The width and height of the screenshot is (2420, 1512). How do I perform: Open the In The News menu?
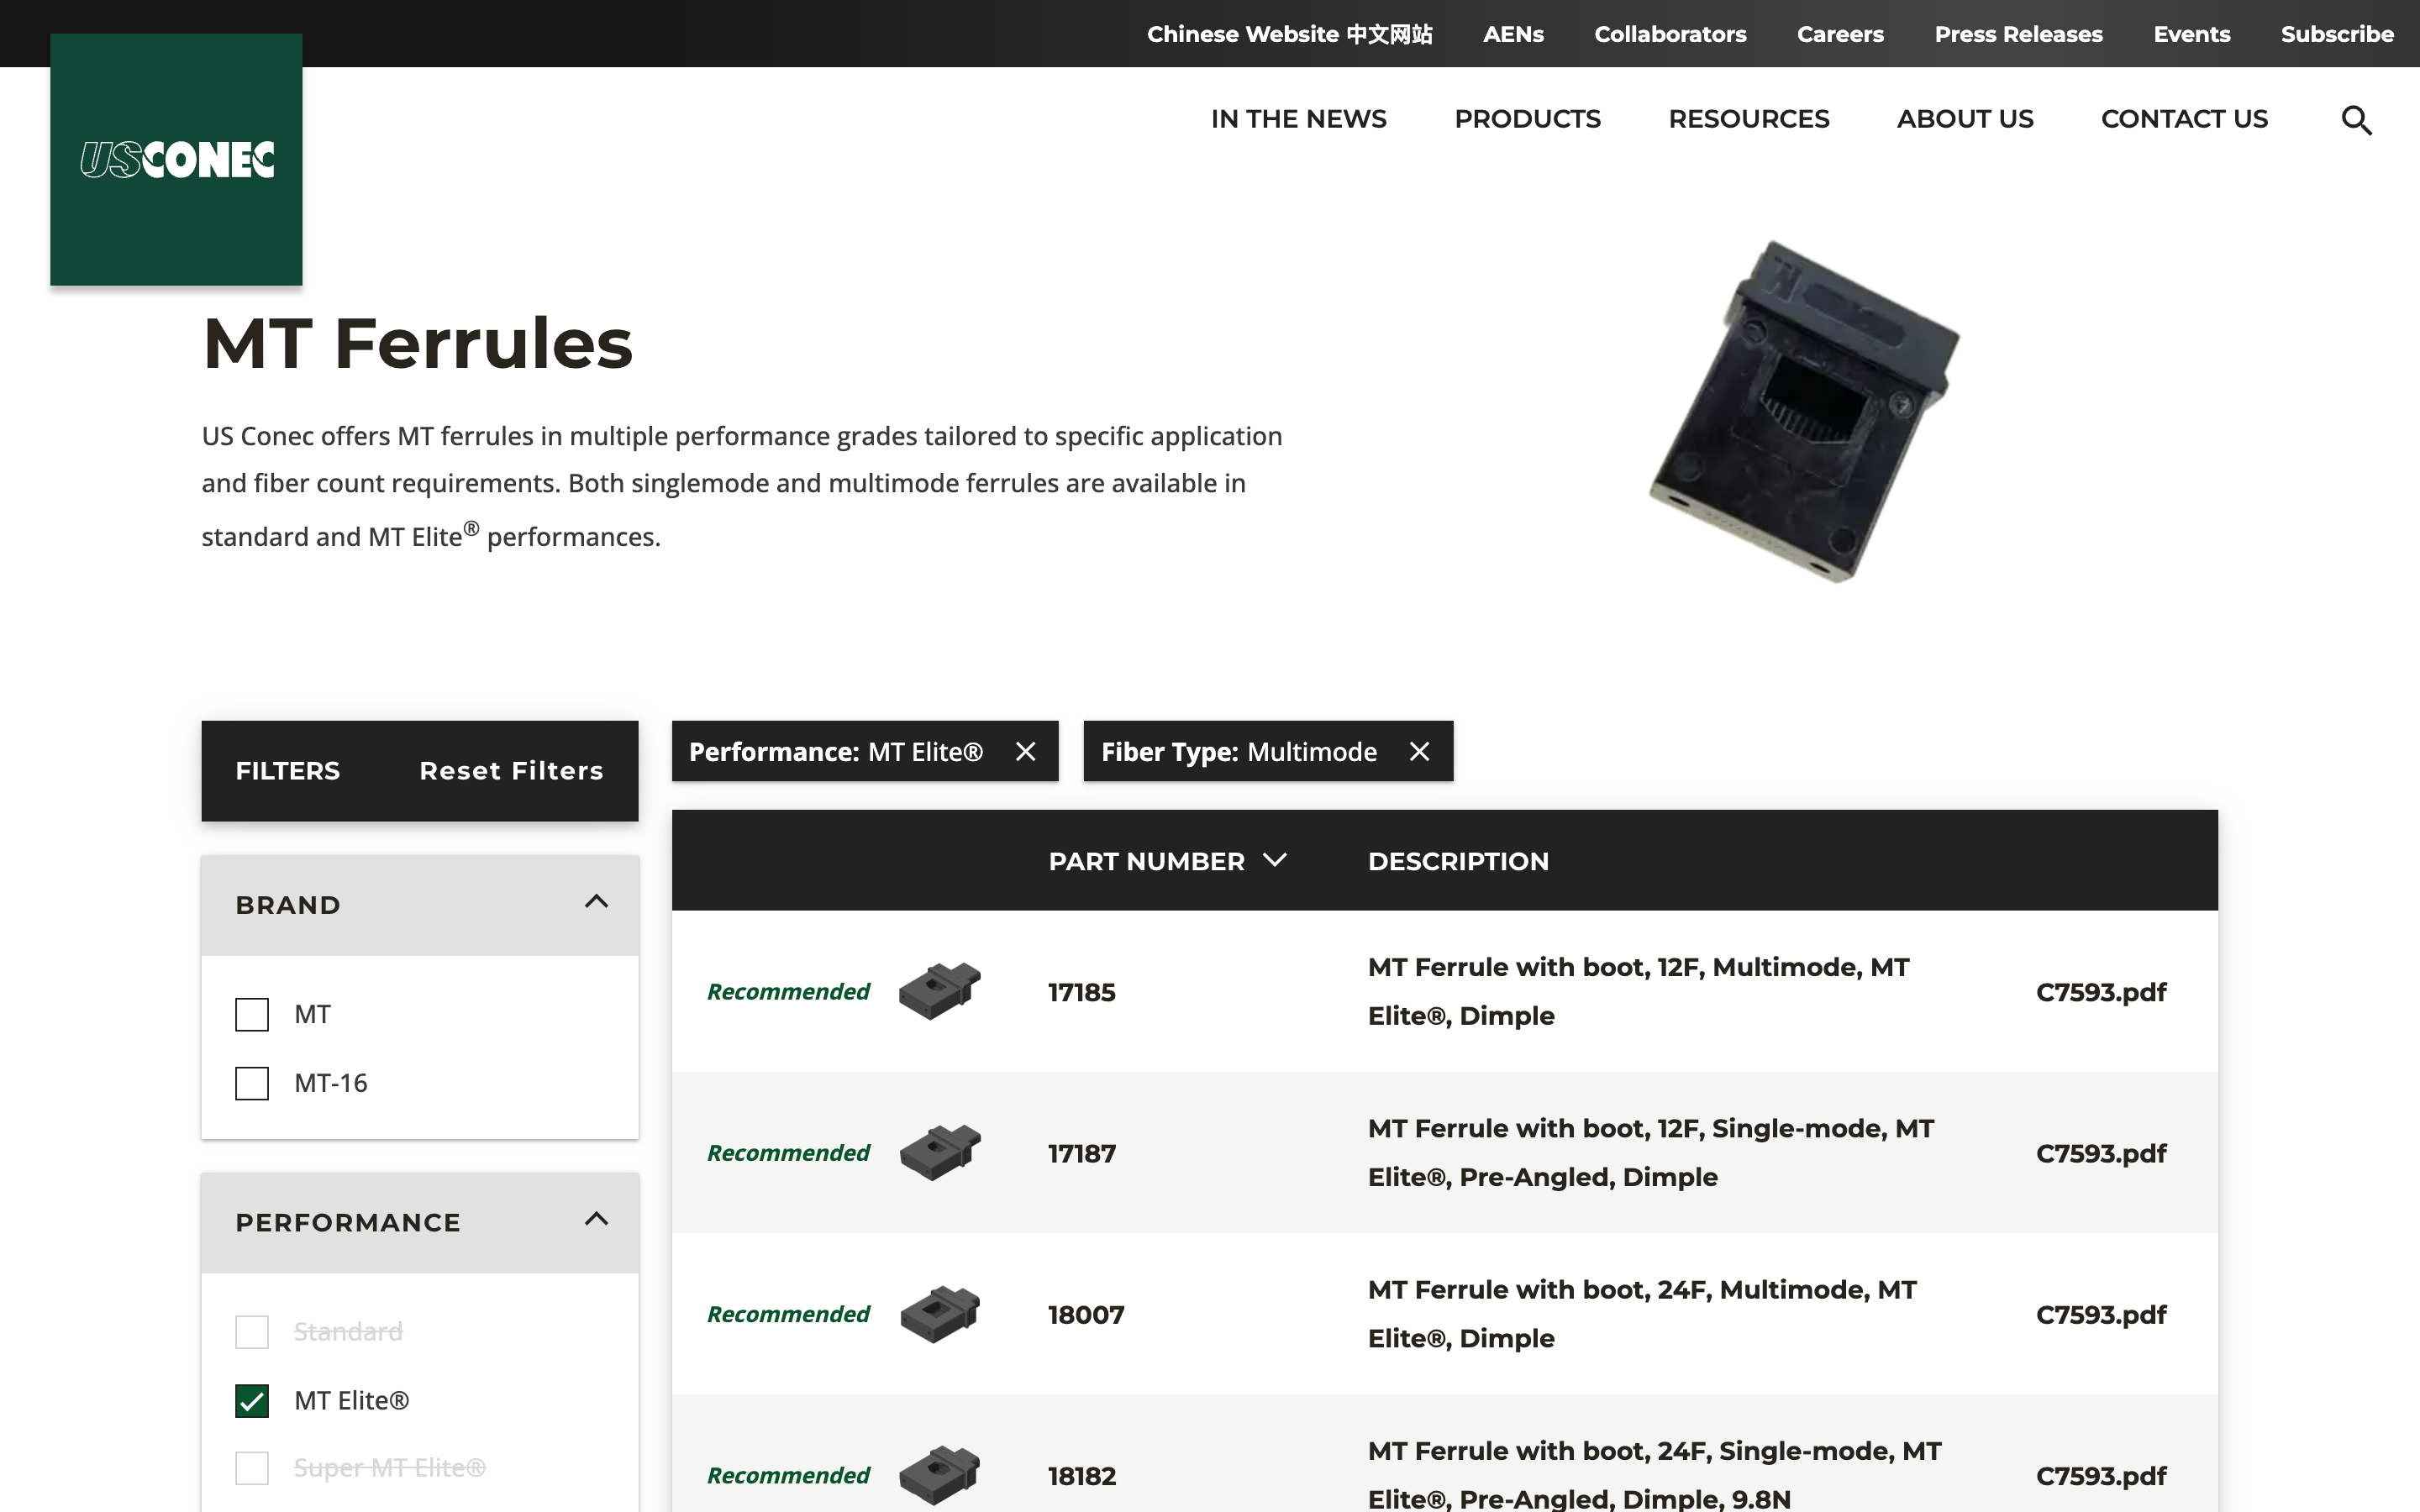[x=1298, y=119]
